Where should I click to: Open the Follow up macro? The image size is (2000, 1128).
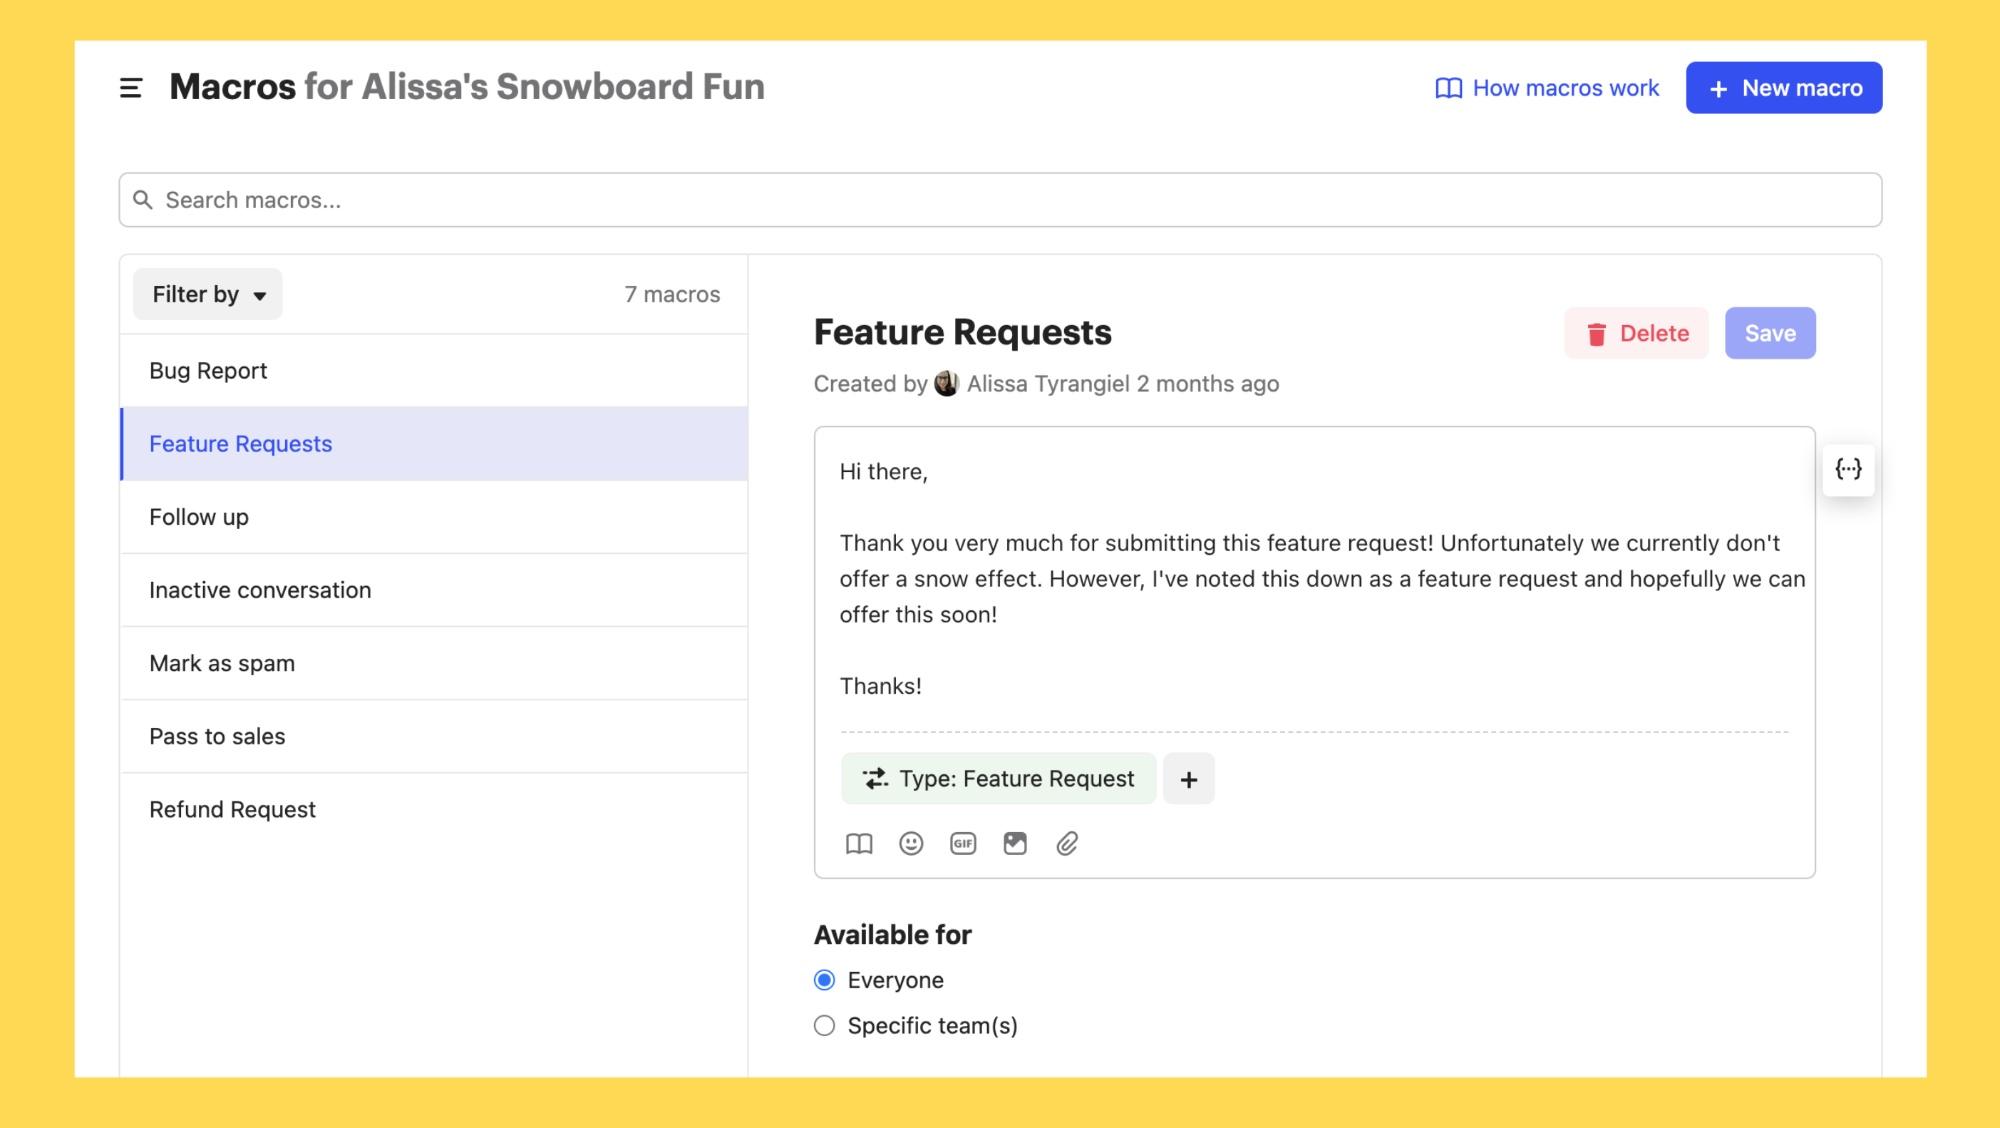434,517
